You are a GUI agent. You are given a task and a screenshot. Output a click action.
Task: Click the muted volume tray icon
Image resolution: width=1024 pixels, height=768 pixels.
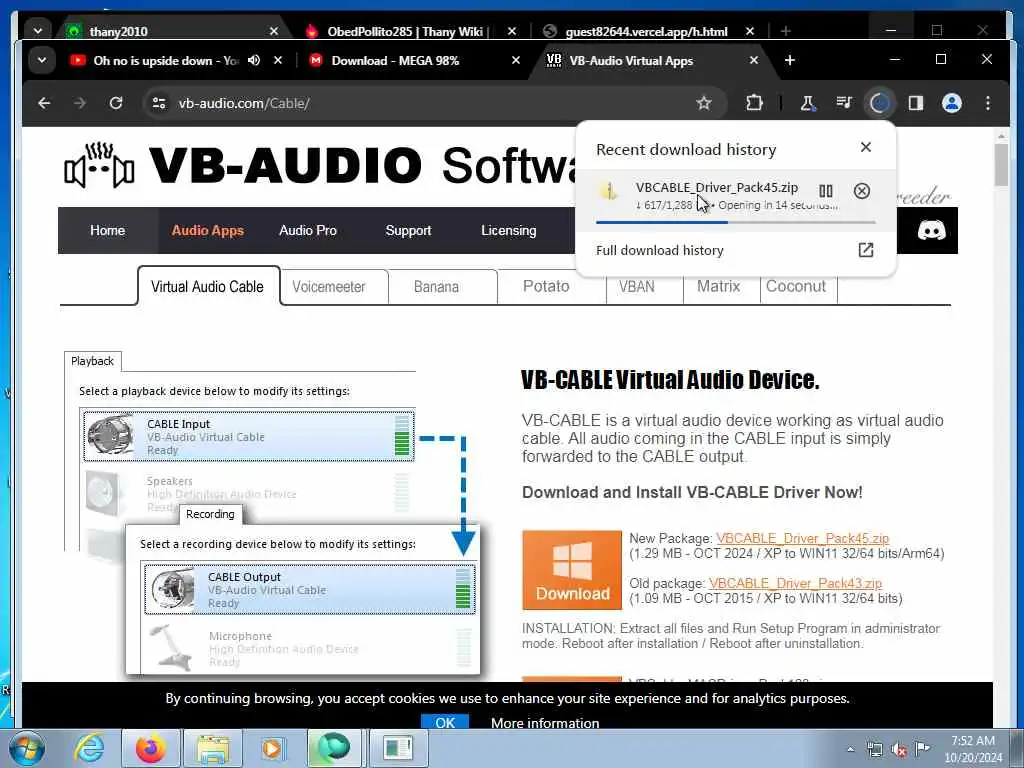point(899,750)
